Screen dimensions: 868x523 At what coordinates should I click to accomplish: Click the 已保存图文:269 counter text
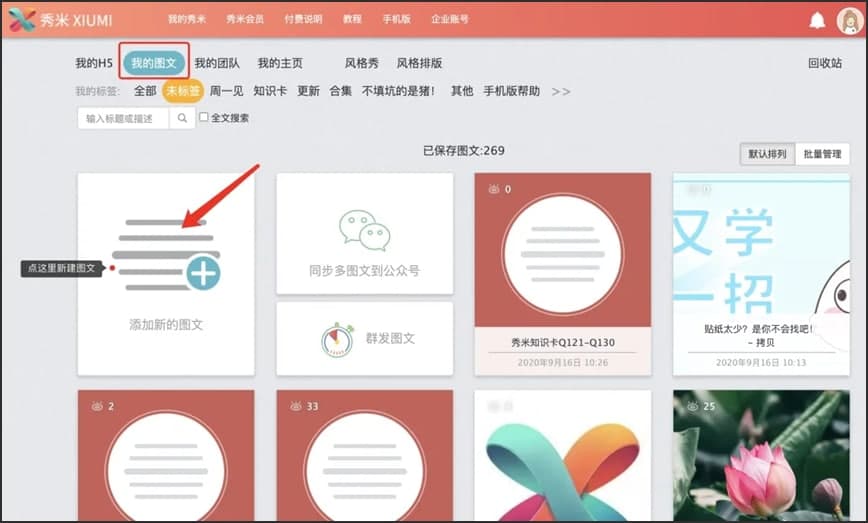tap(464, 151)
